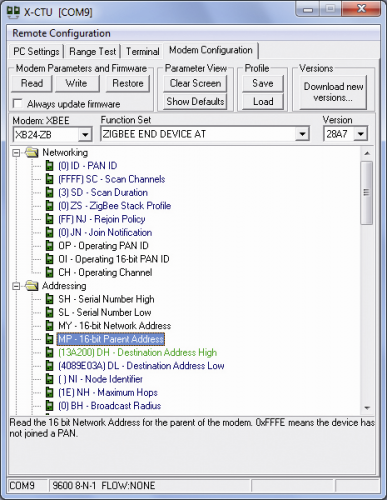Click the chip icon beside ZS - ZigBee Stack Profile
Screen dimensions: 387x500
[x=49, y=206]
